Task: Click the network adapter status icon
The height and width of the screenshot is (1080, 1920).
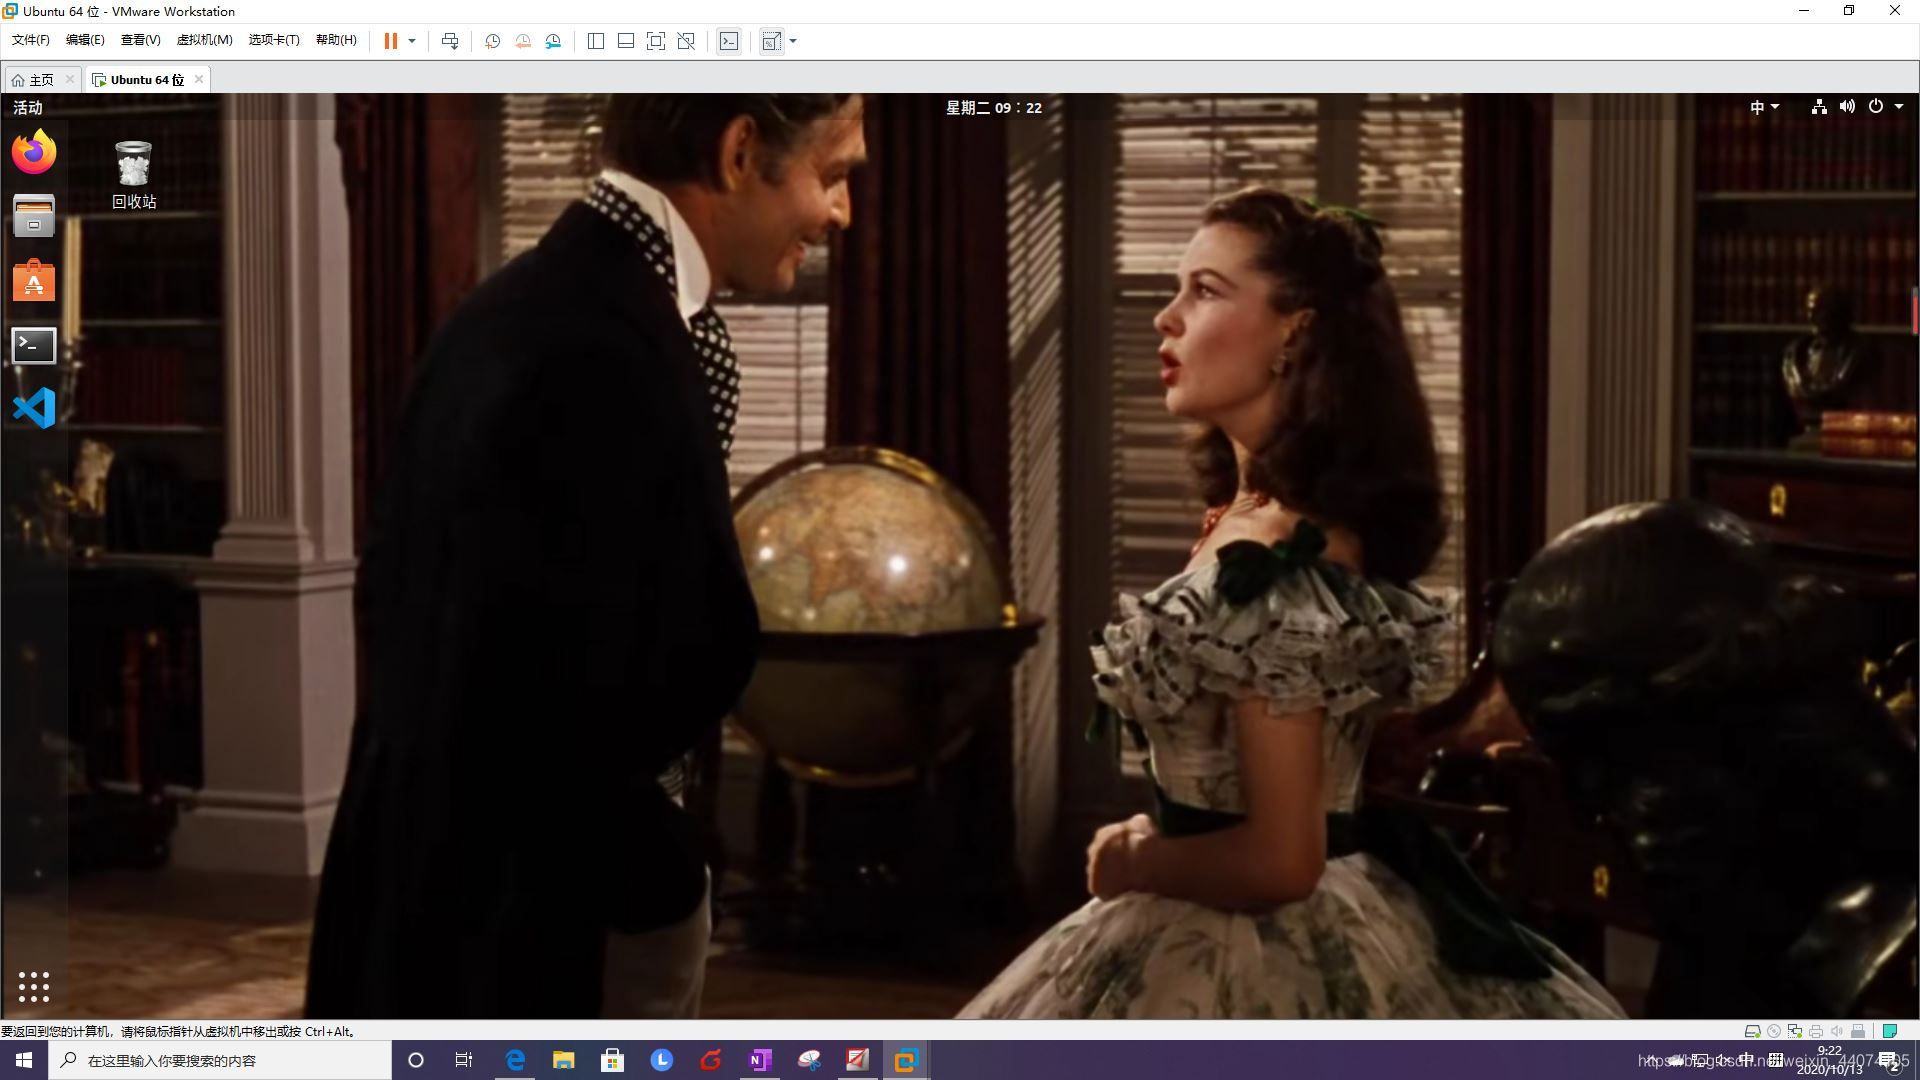Action: point(1795,1031)
